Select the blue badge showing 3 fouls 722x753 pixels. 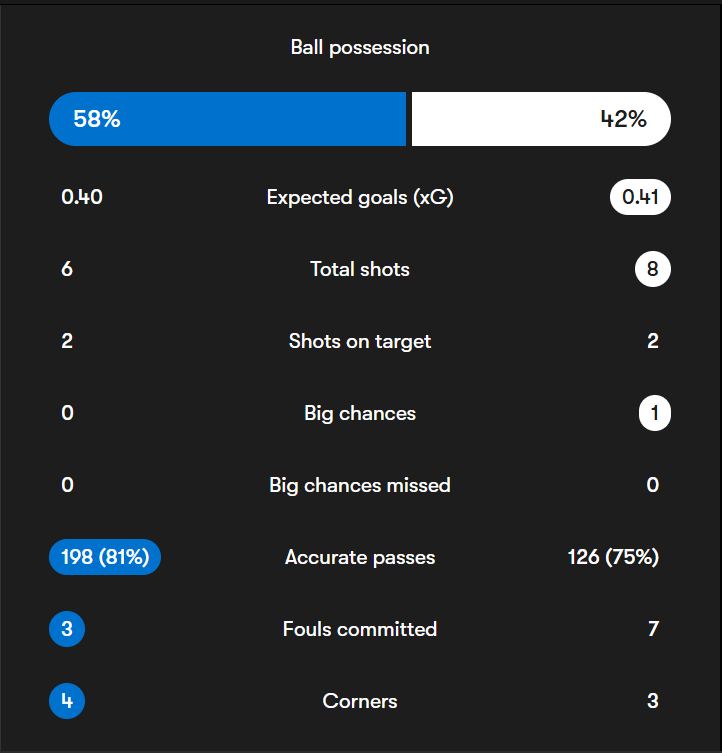tap(67, 629)
